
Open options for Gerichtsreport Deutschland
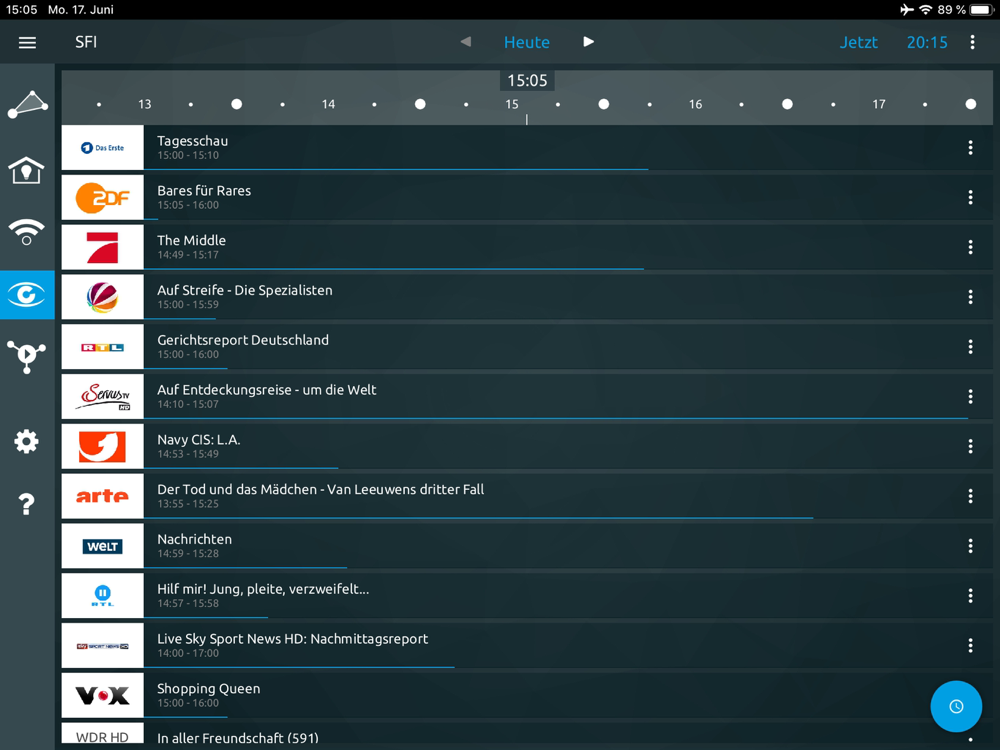pos(970,346)
